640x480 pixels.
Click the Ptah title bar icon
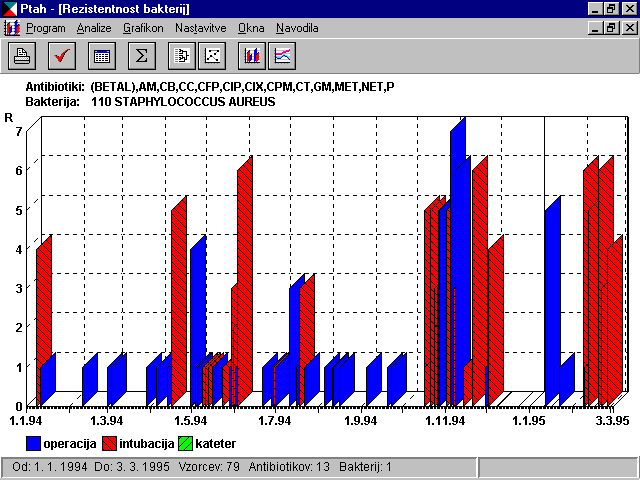coord(9,9)
